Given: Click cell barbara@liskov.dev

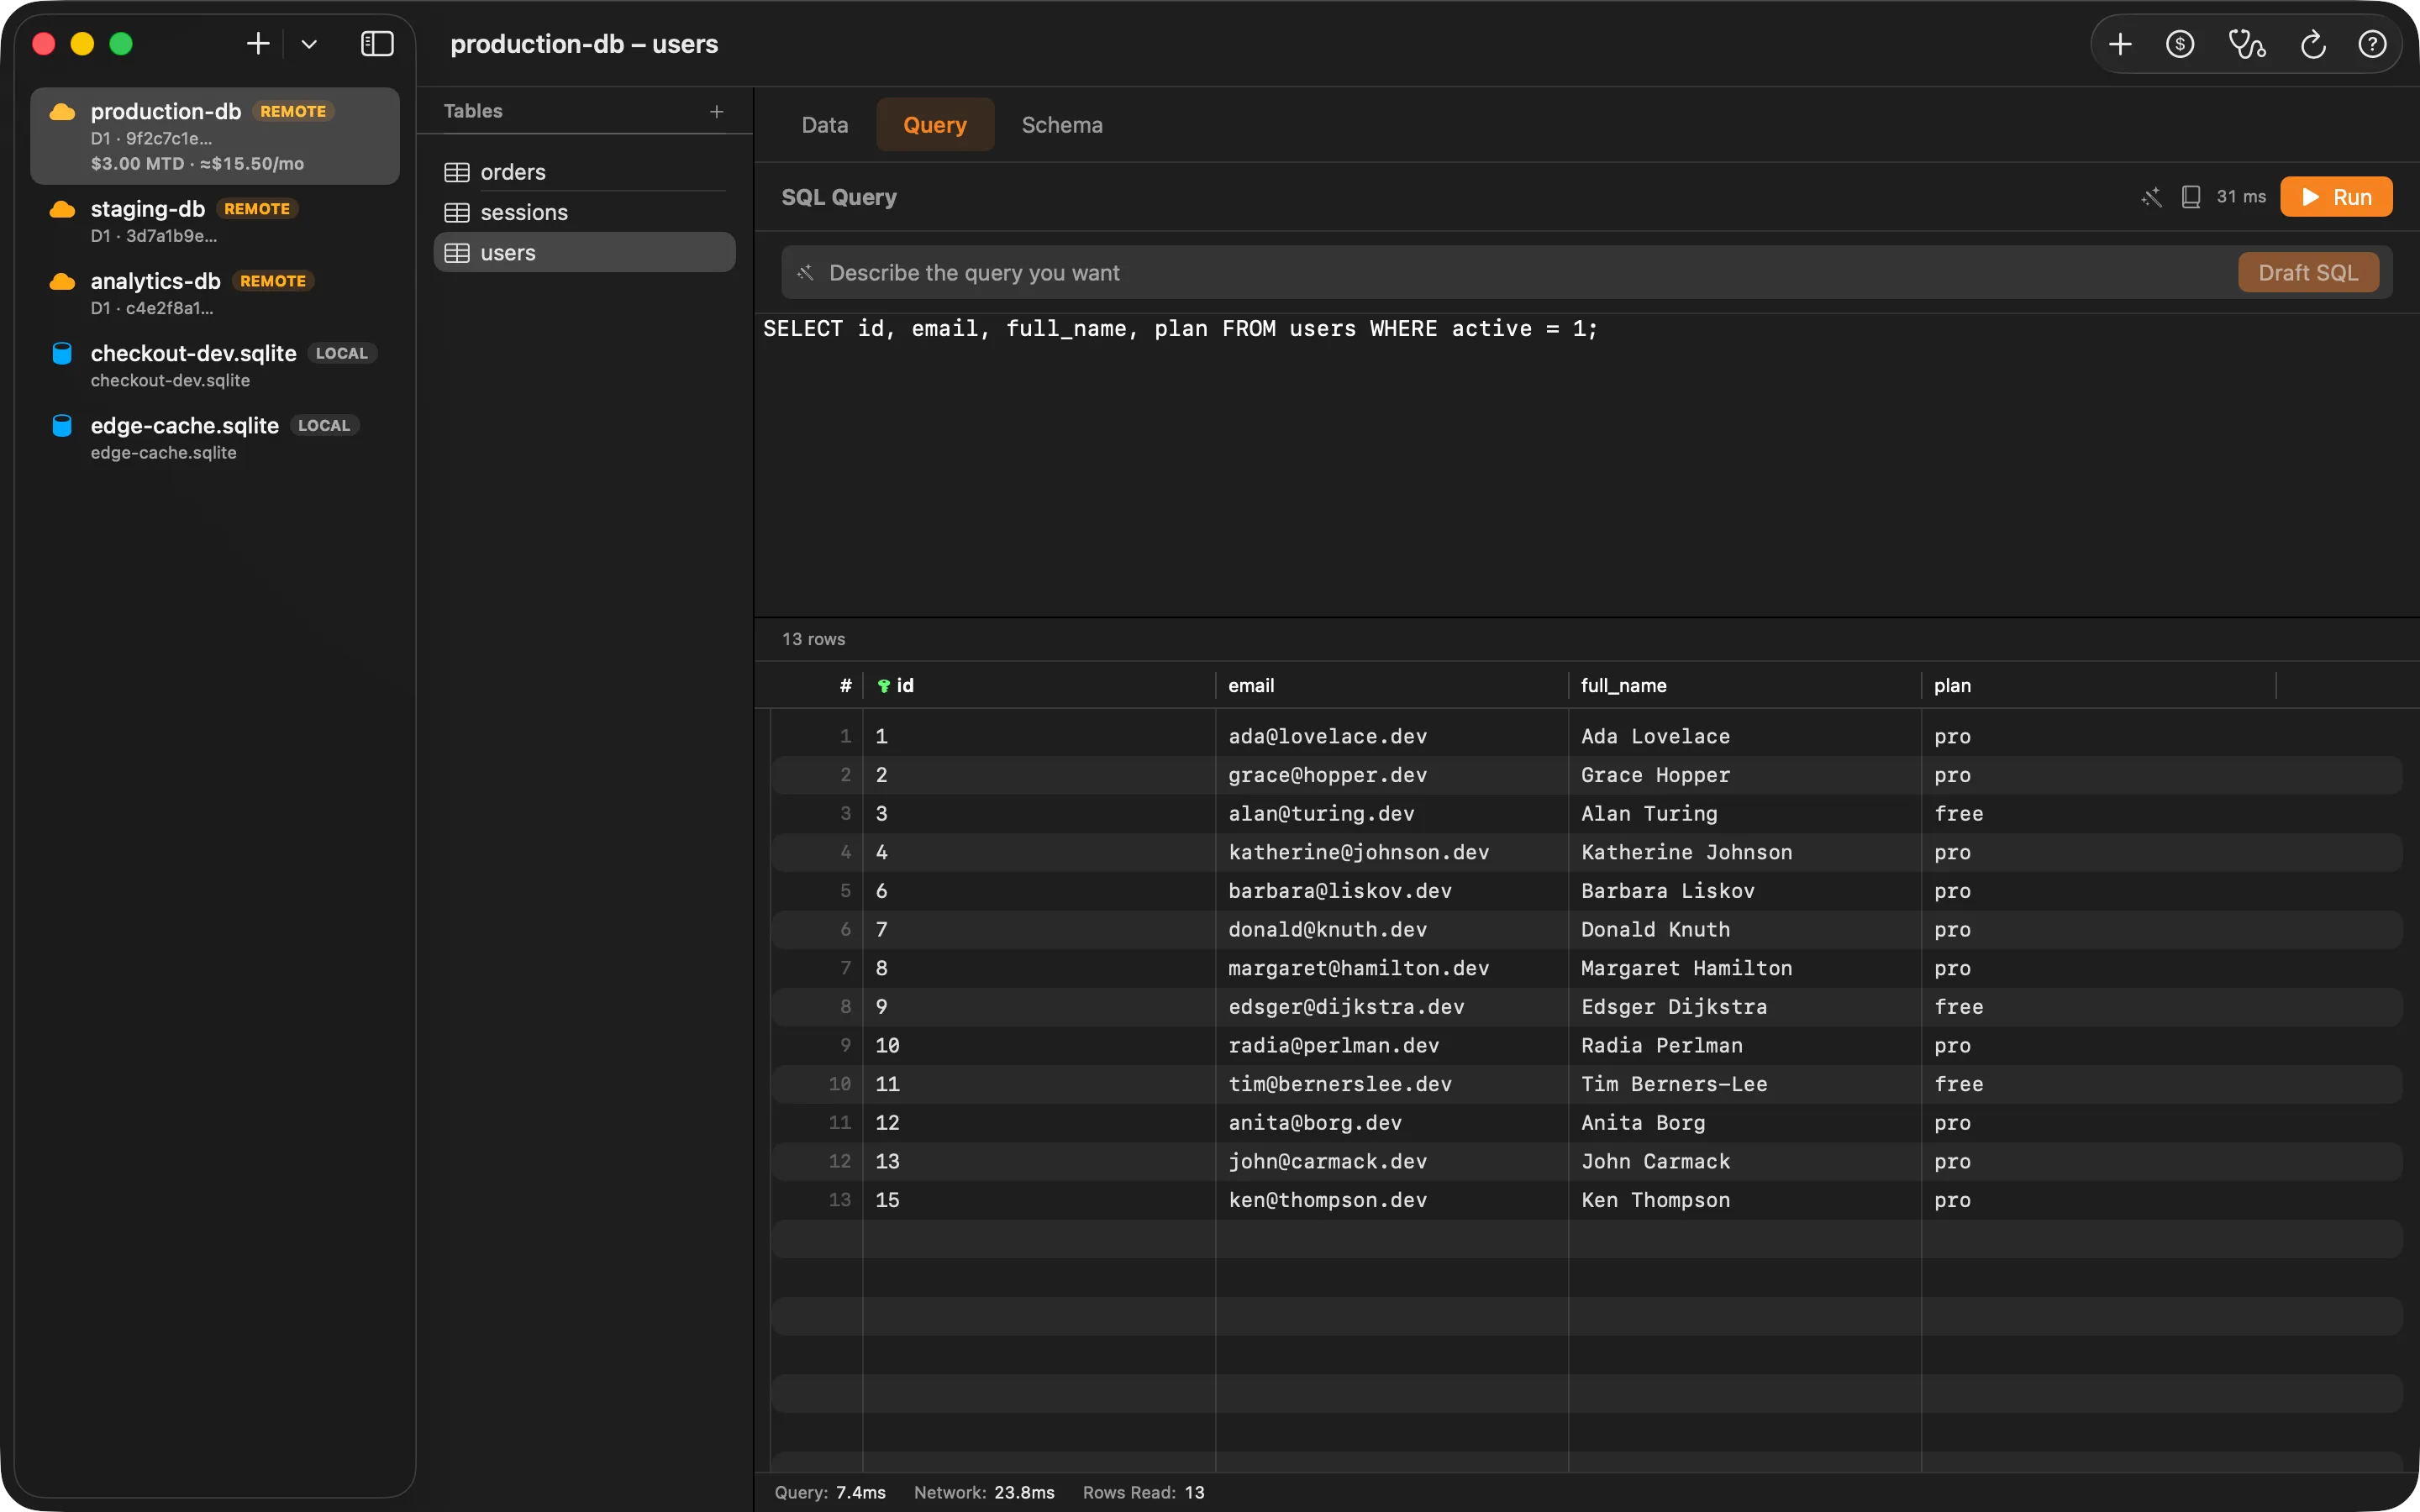Looking at the screenshot, I should [x=1340, y=891].
